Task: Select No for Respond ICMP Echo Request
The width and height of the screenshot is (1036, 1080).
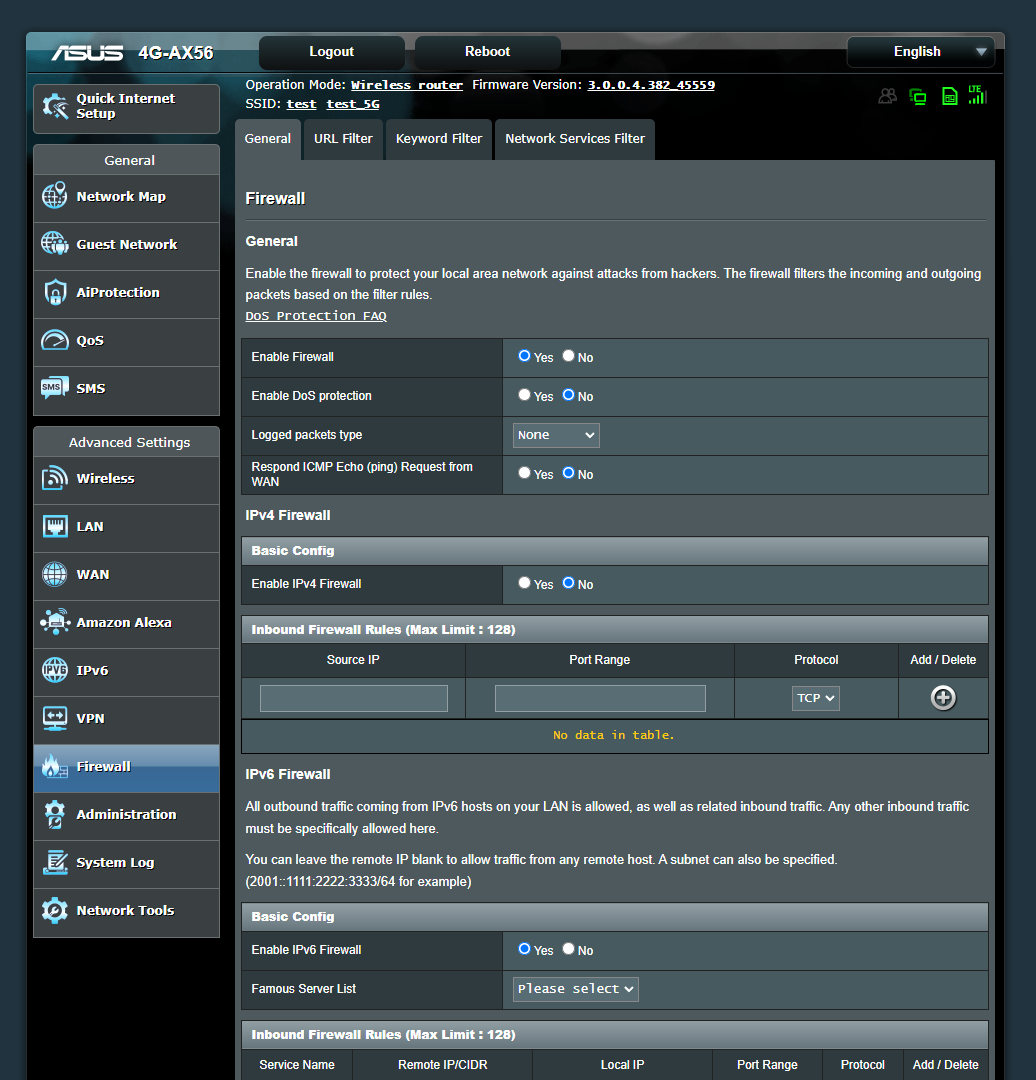Action: click(x=568, y=472)
